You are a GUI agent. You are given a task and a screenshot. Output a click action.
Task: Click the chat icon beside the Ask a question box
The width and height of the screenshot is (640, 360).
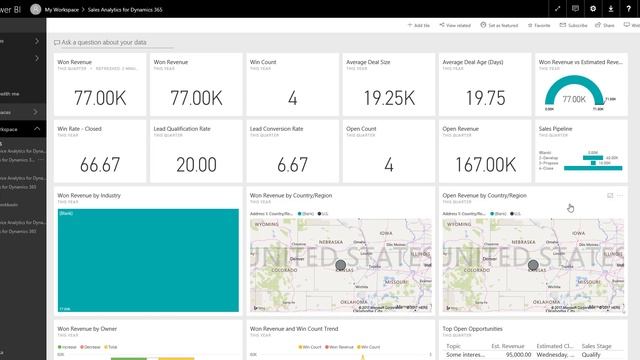click(57, 42)
